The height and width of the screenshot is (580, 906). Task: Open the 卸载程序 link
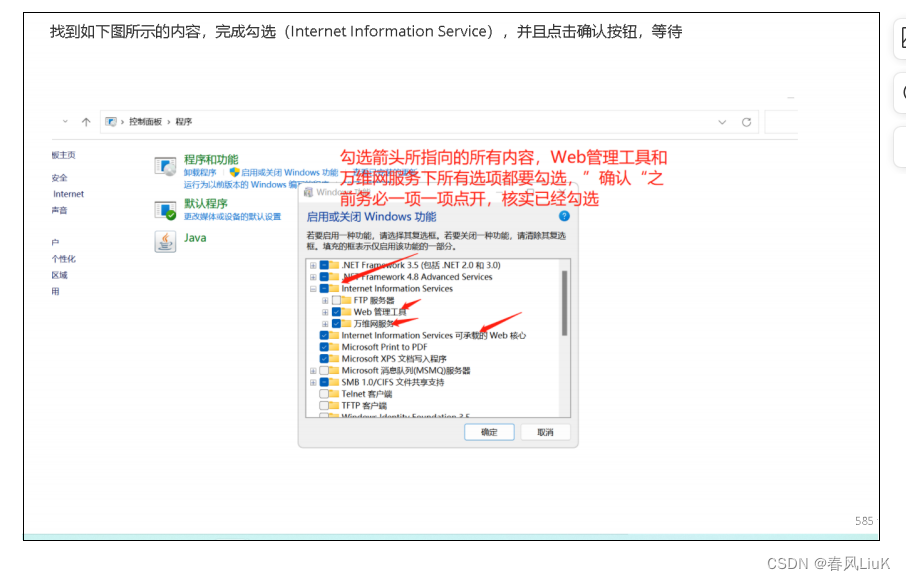(200, 172)
